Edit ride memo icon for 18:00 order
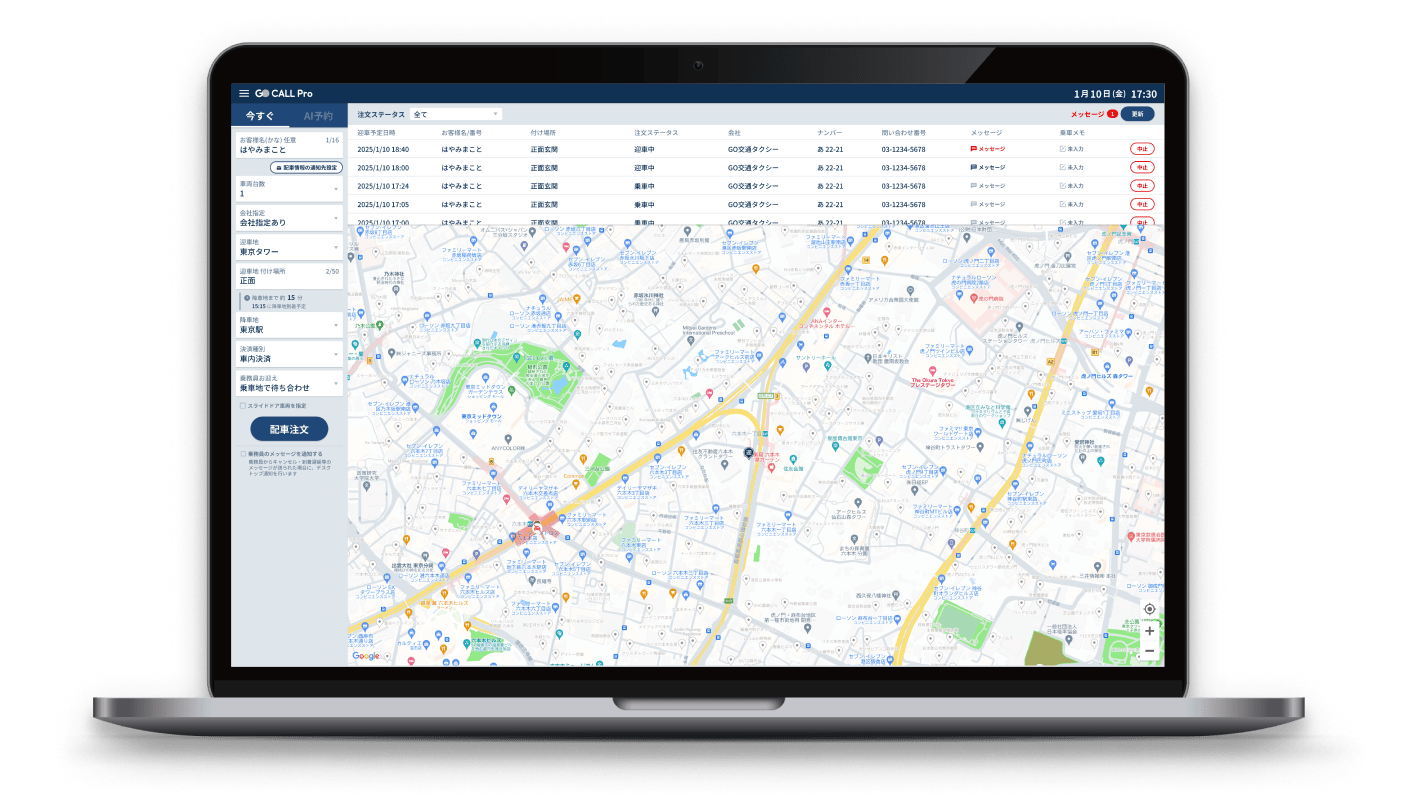Viewport: 1418px width, 806px height. (x=1063, y=167)
